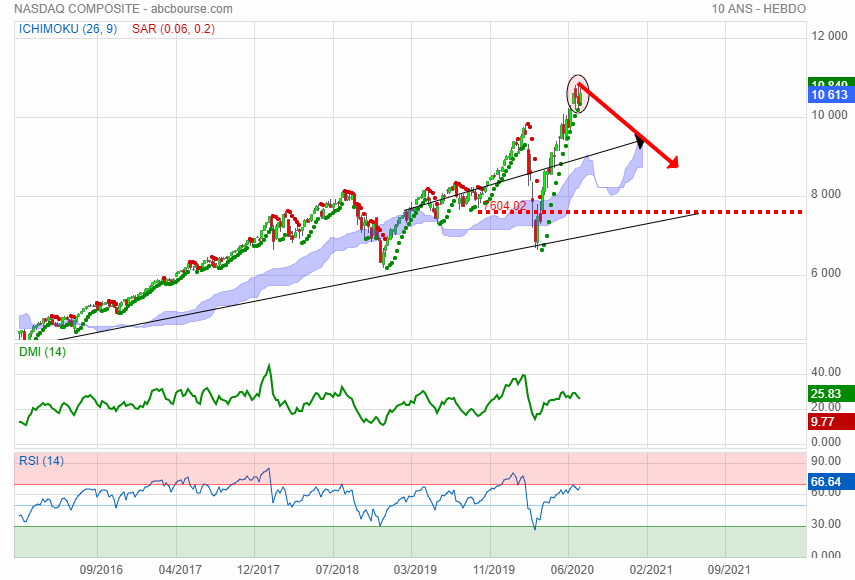The image size is (855, 580).
Task: Click the 12 000 price axis label
Action: coord(829,36)
